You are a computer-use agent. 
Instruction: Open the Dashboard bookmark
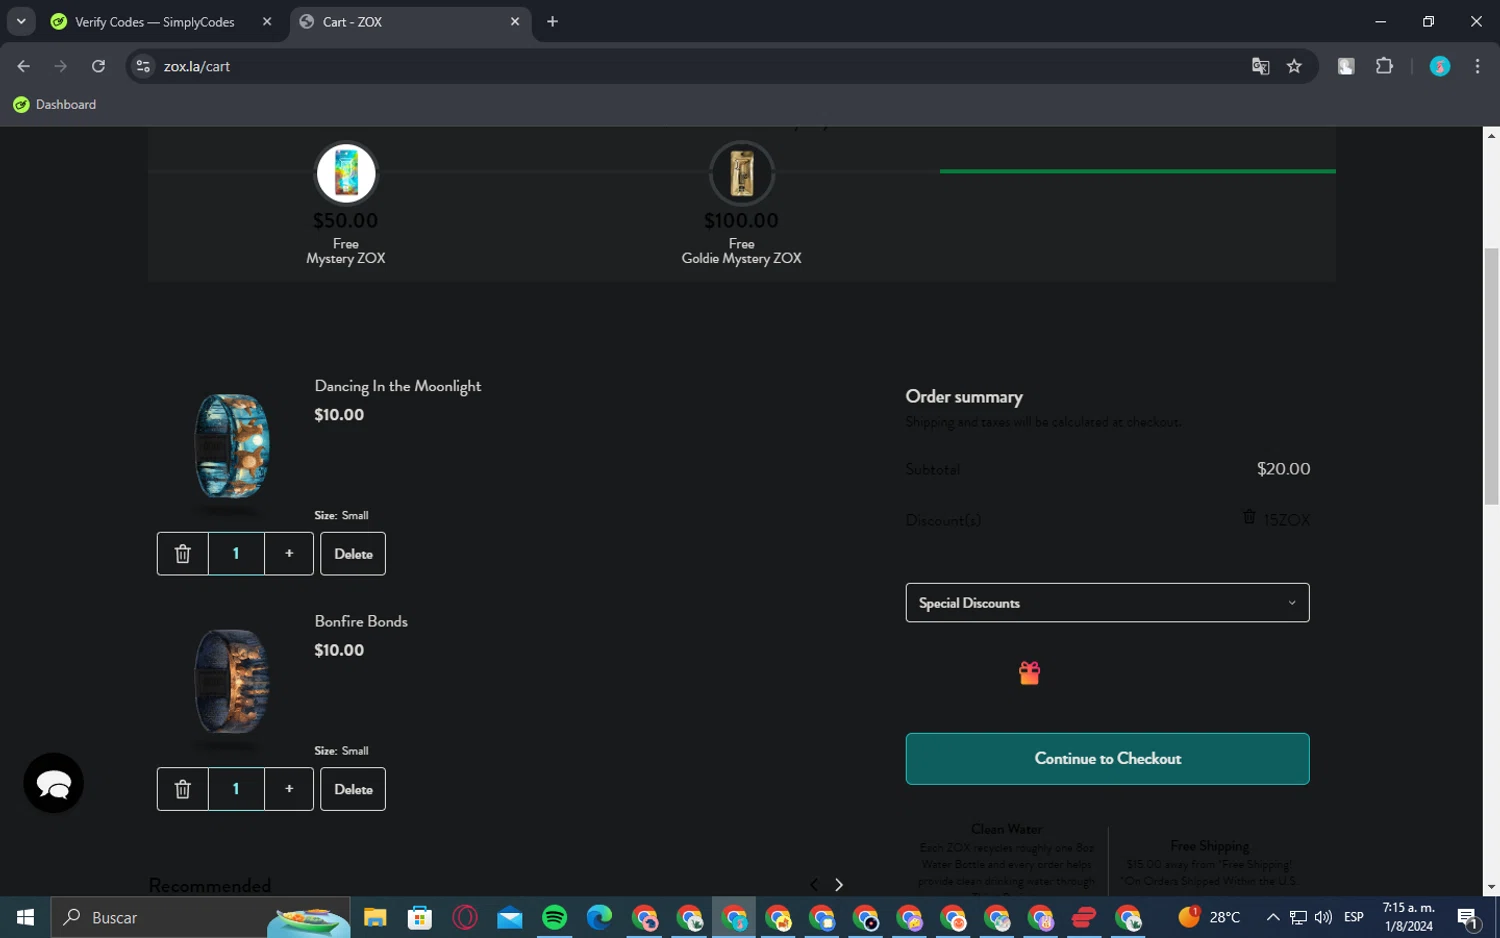pos(55,105)
